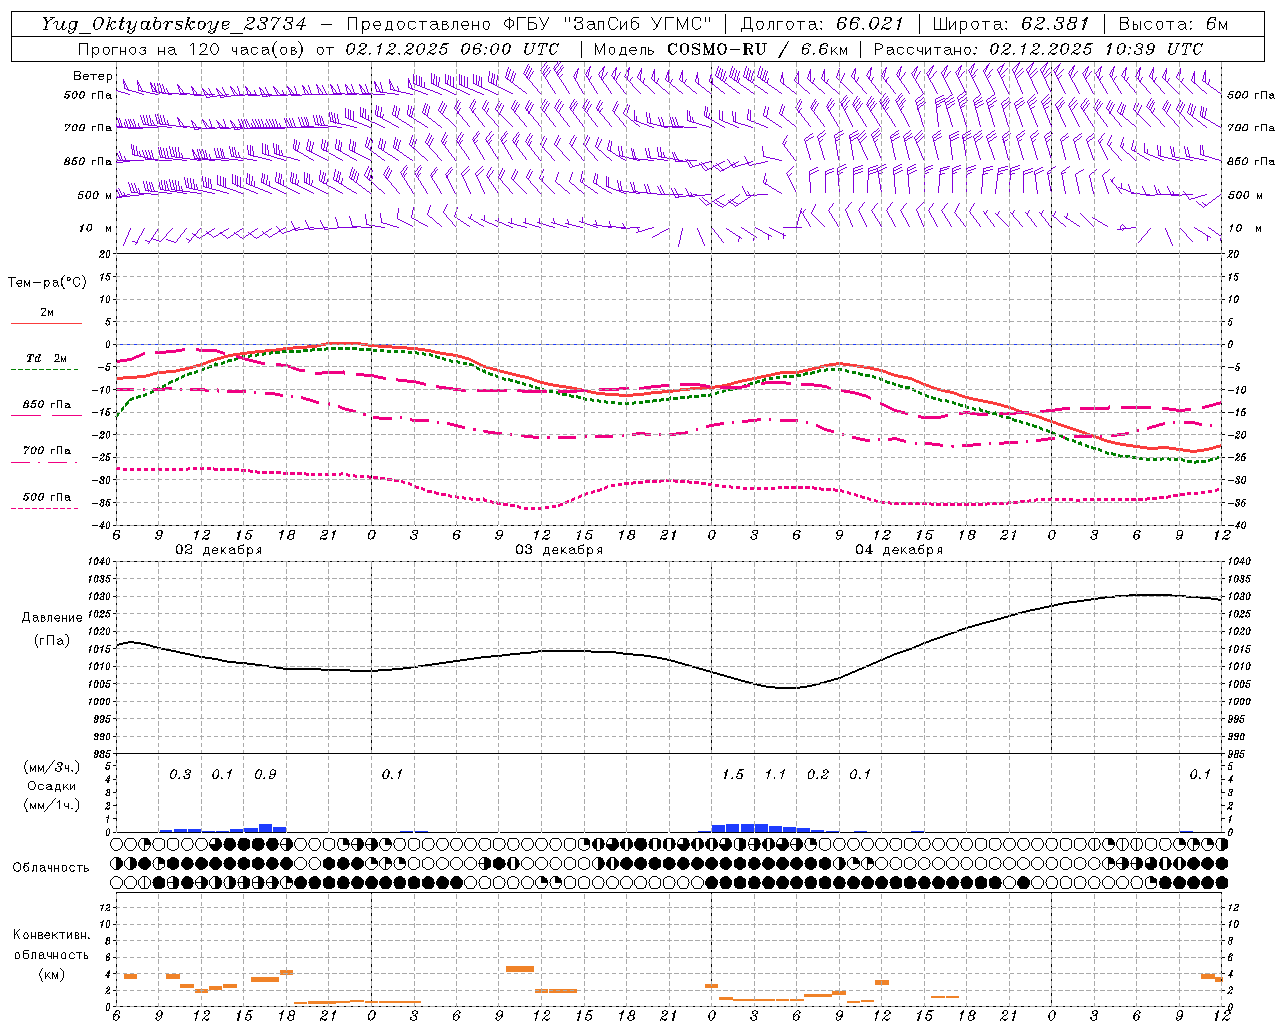Click the date label 03 декабря
The width and height of the screenshot is (1280, 1024).
point(559,550)
